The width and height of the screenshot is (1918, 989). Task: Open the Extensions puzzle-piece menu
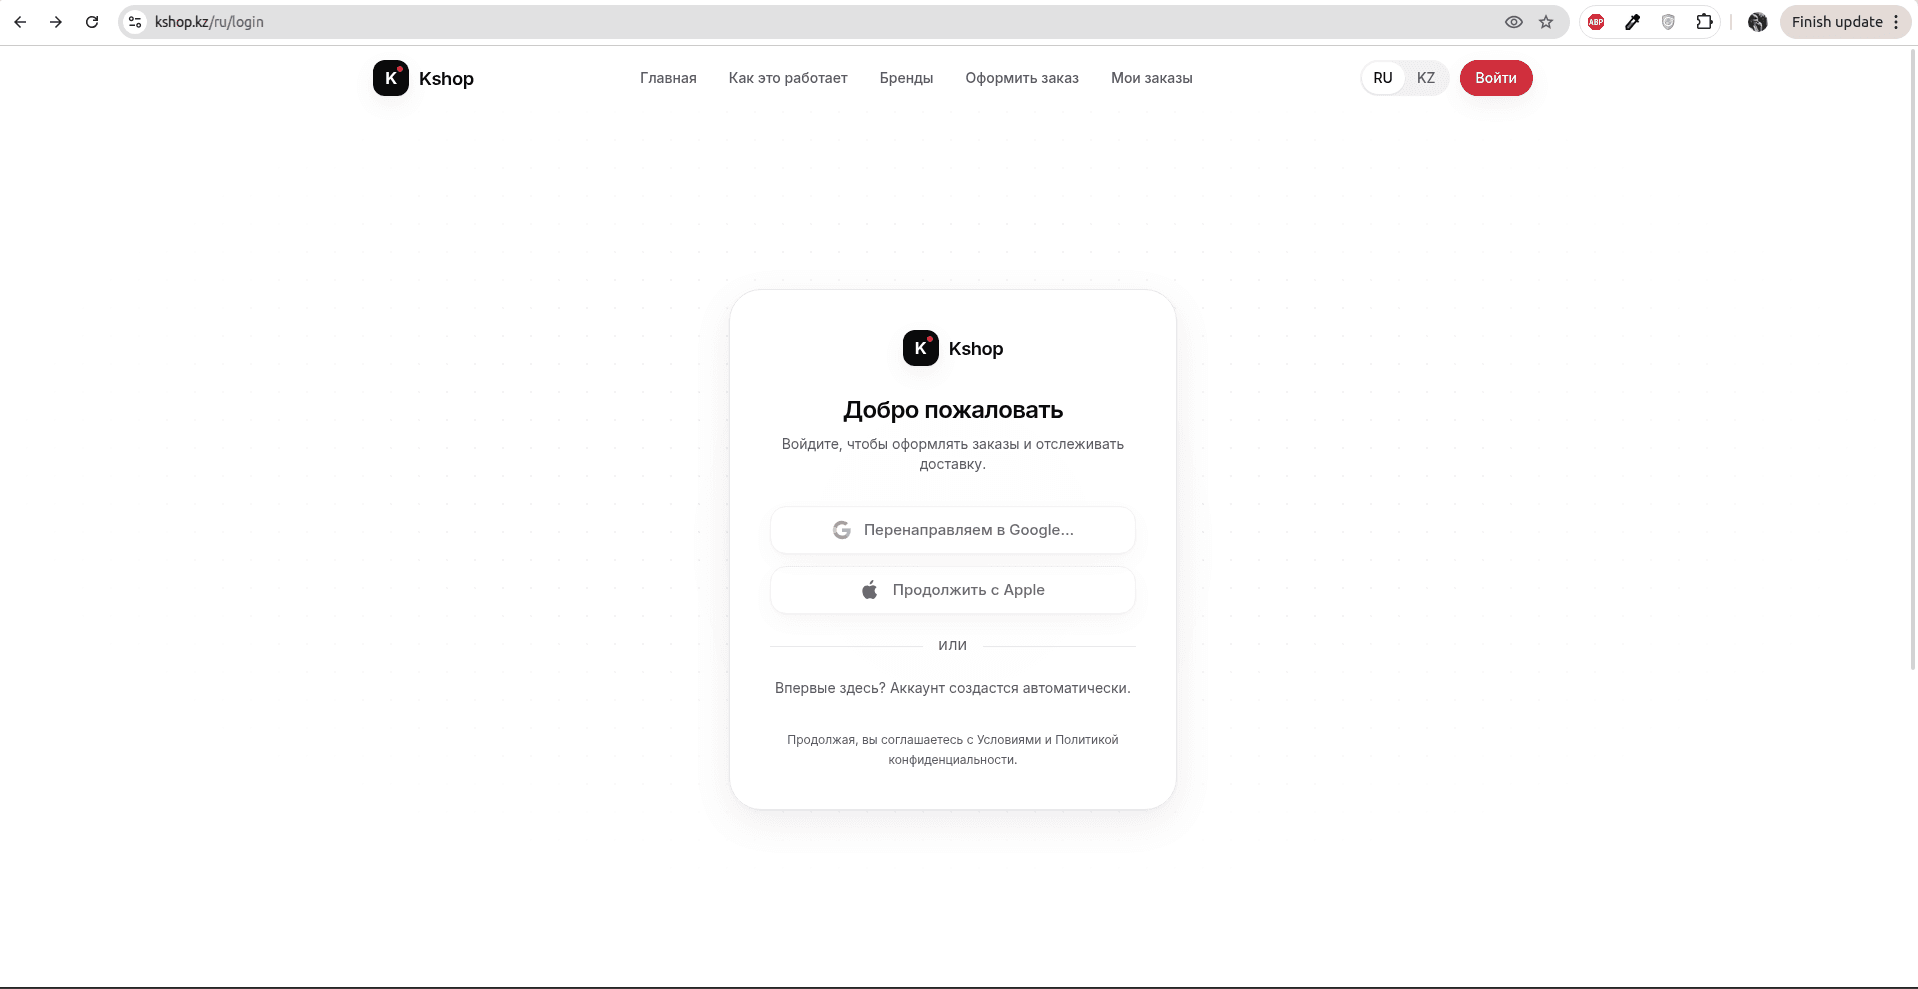(x=1704, y=22)
